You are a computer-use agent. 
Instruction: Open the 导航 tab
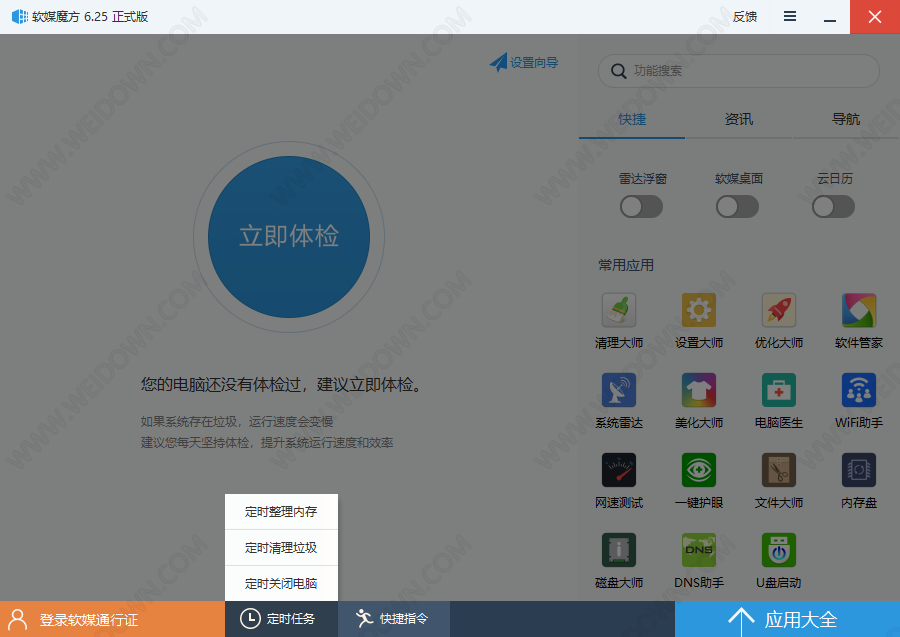coord(846,119)
